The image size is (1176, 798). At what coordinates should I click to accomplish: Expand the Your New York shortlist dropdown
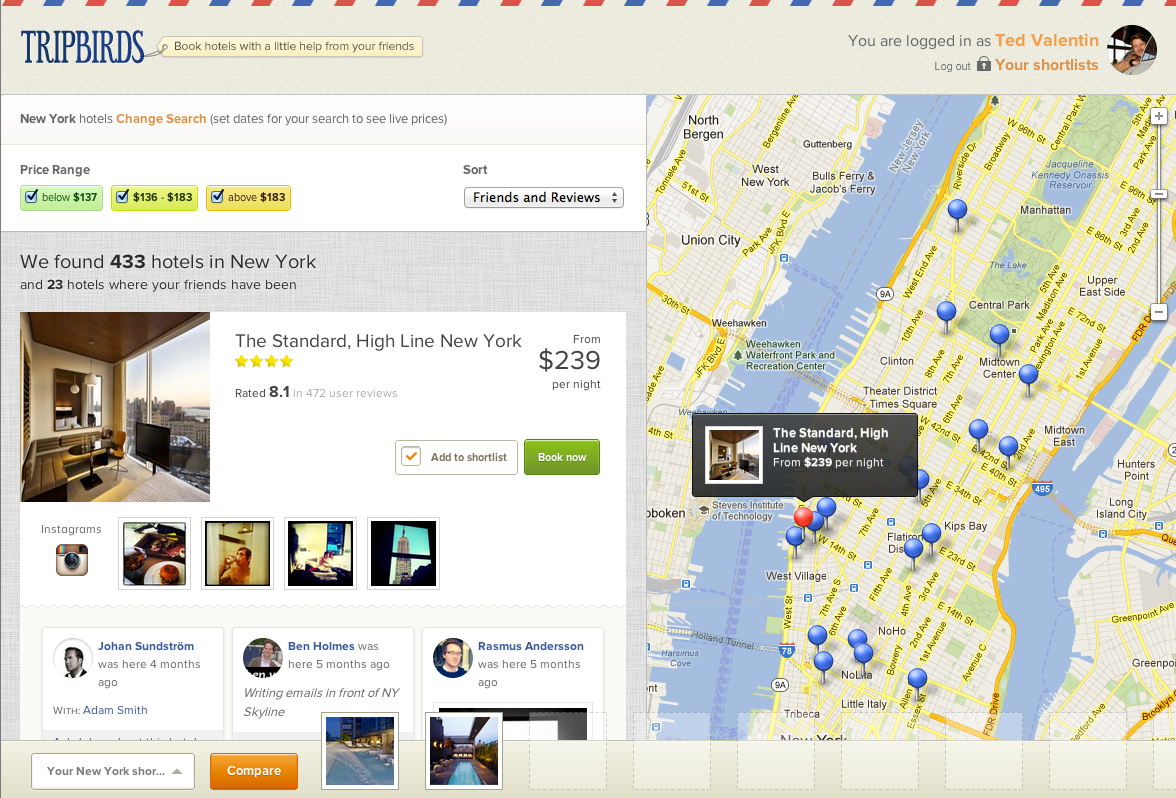pos(113,772)
